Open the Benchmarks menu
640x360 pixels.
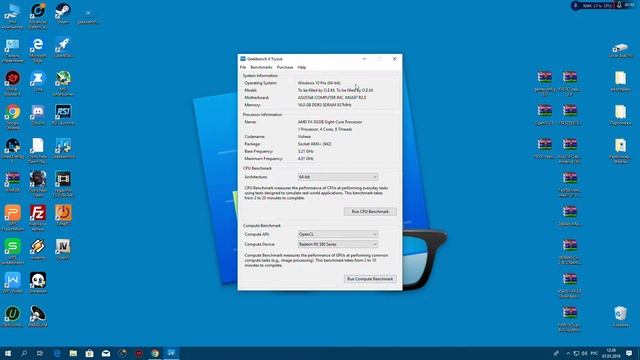[261, 67]
